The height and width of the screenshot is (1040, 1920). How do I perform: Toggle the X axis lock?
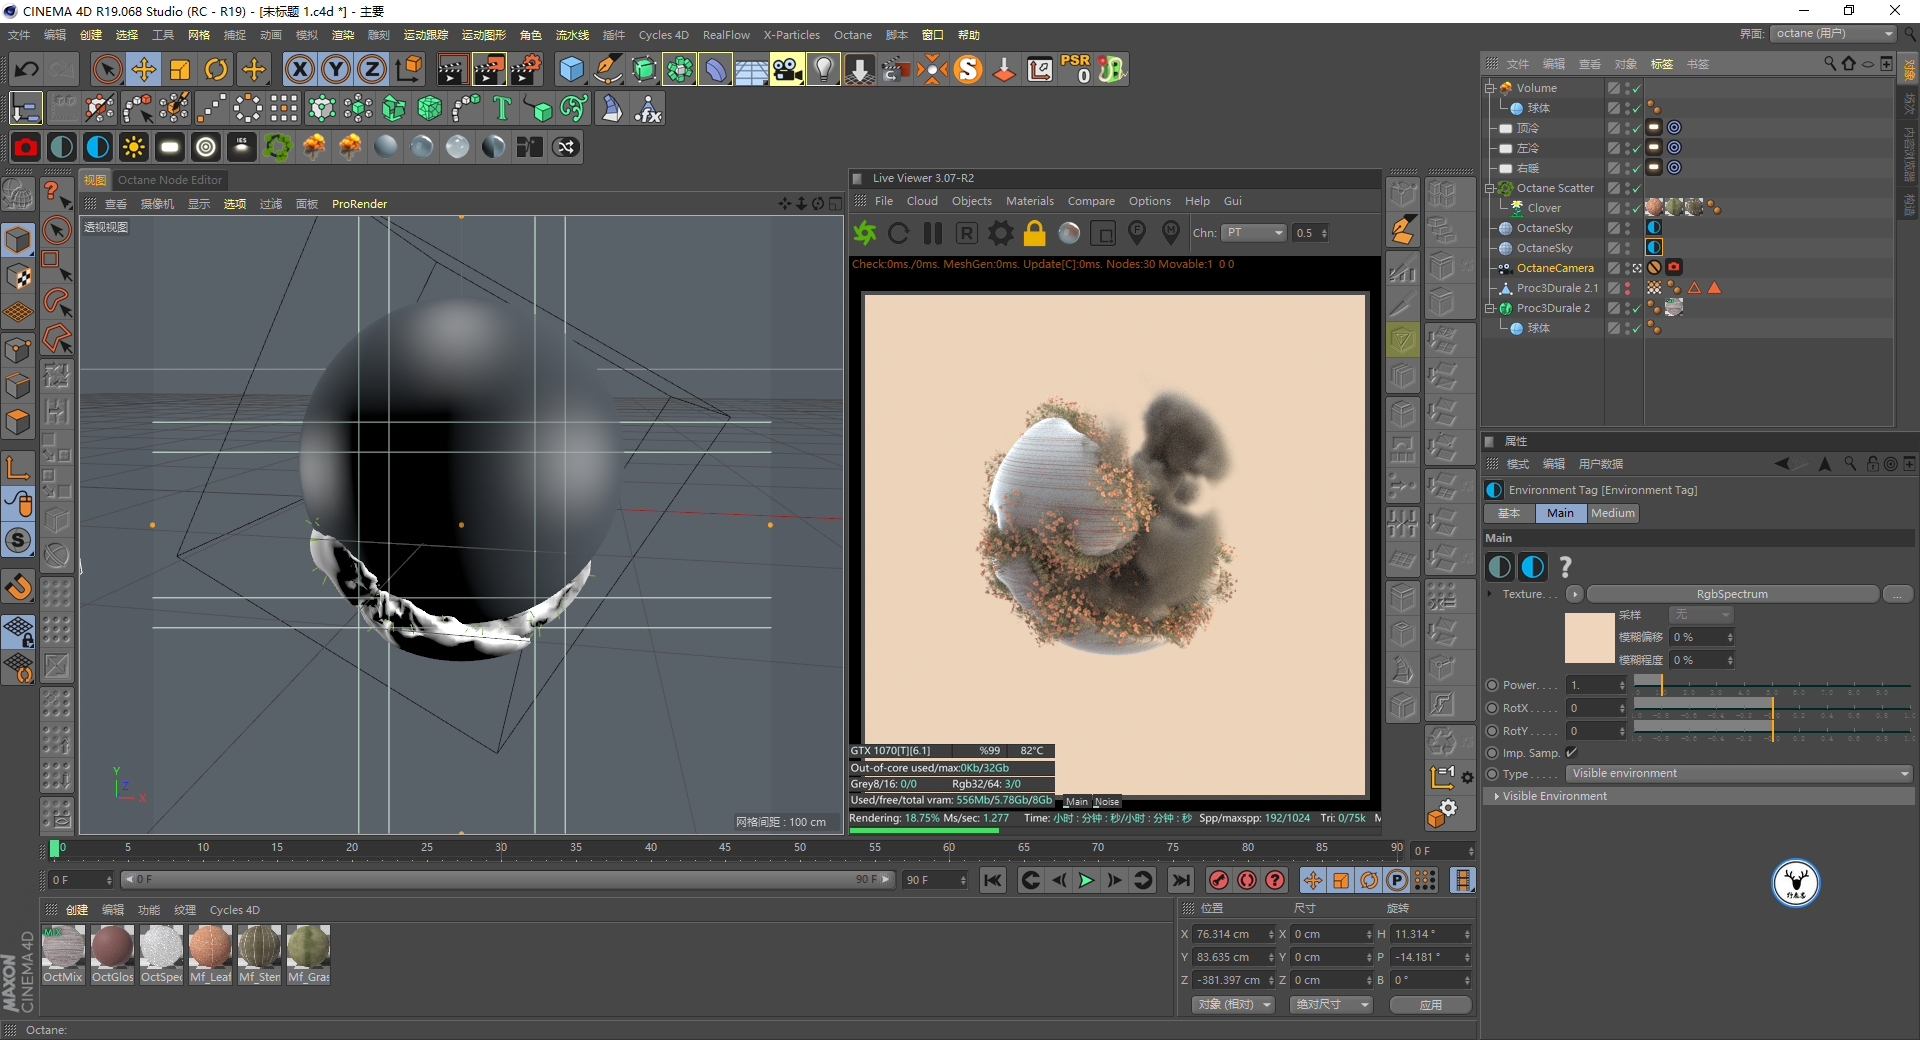[x=299, y=69]
